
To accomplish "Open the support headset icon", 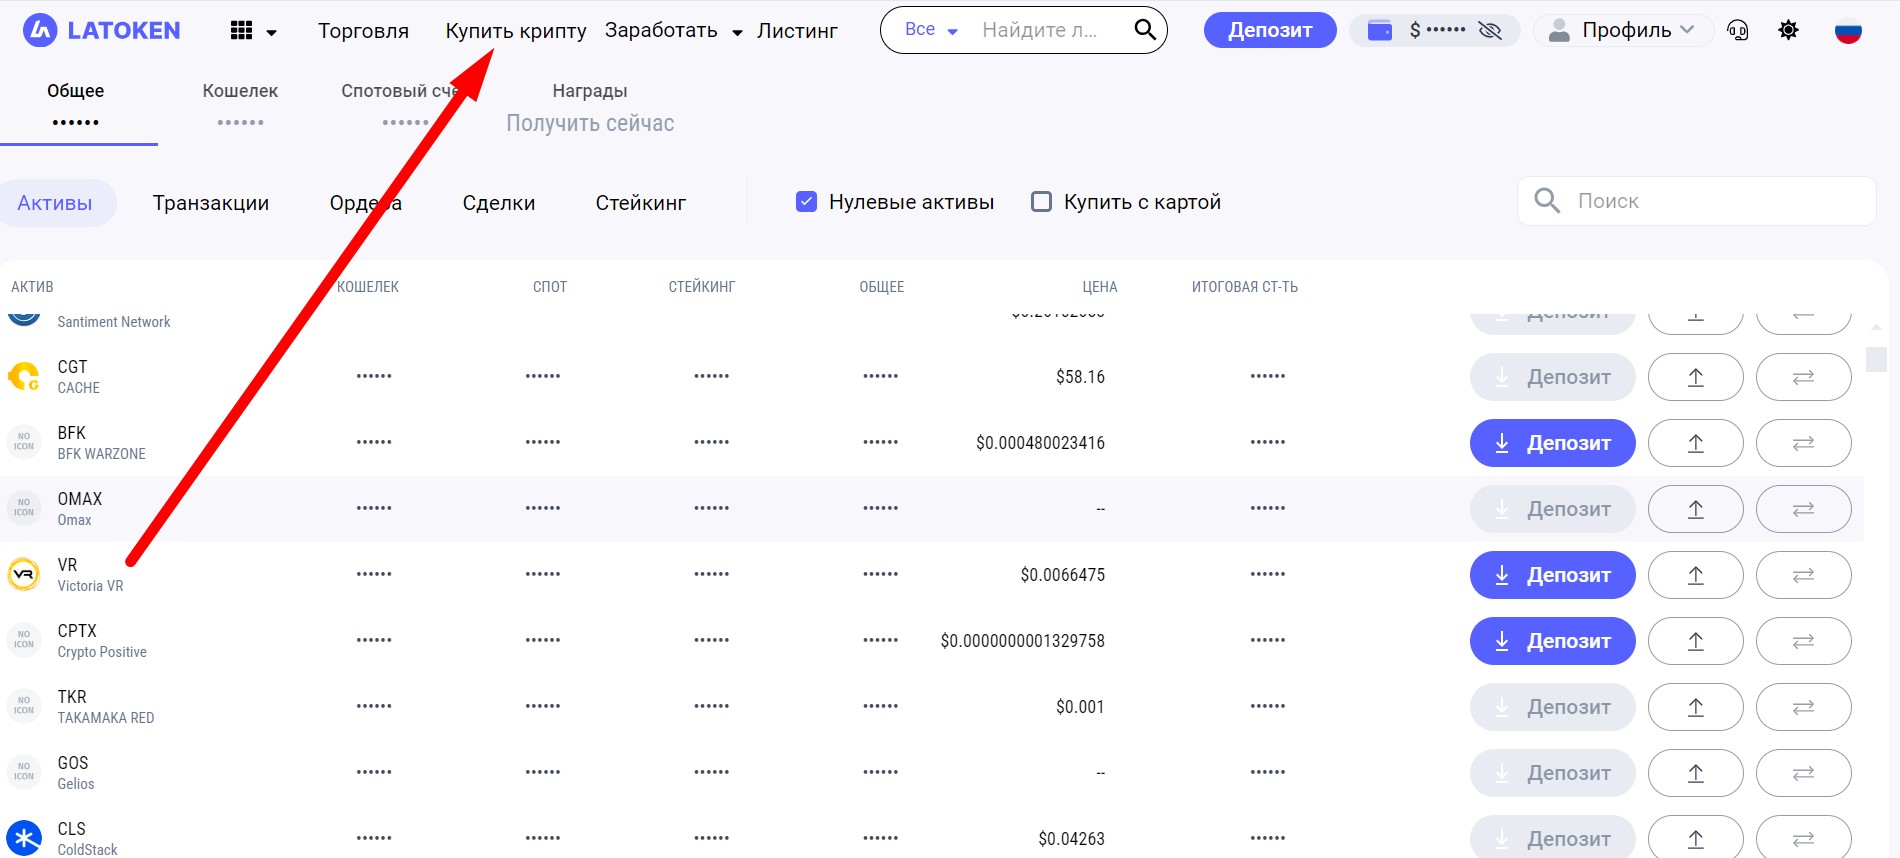I will pos(1738,31).
